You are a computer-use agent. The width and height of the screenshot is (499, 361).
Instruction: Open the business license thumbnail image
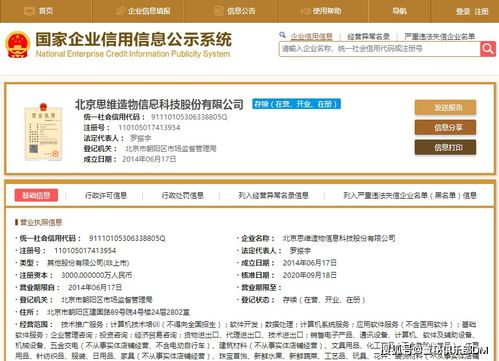[44, 132]
